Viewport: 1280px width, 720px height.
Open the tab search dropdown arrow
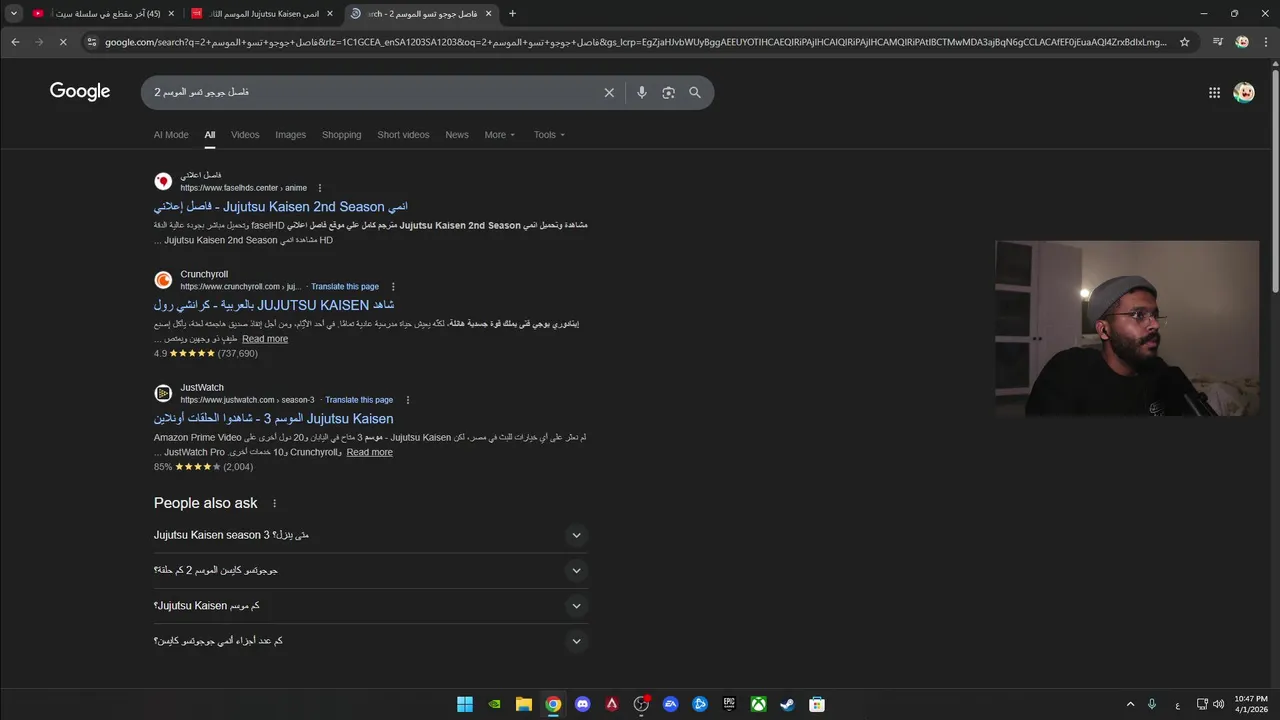14,13
